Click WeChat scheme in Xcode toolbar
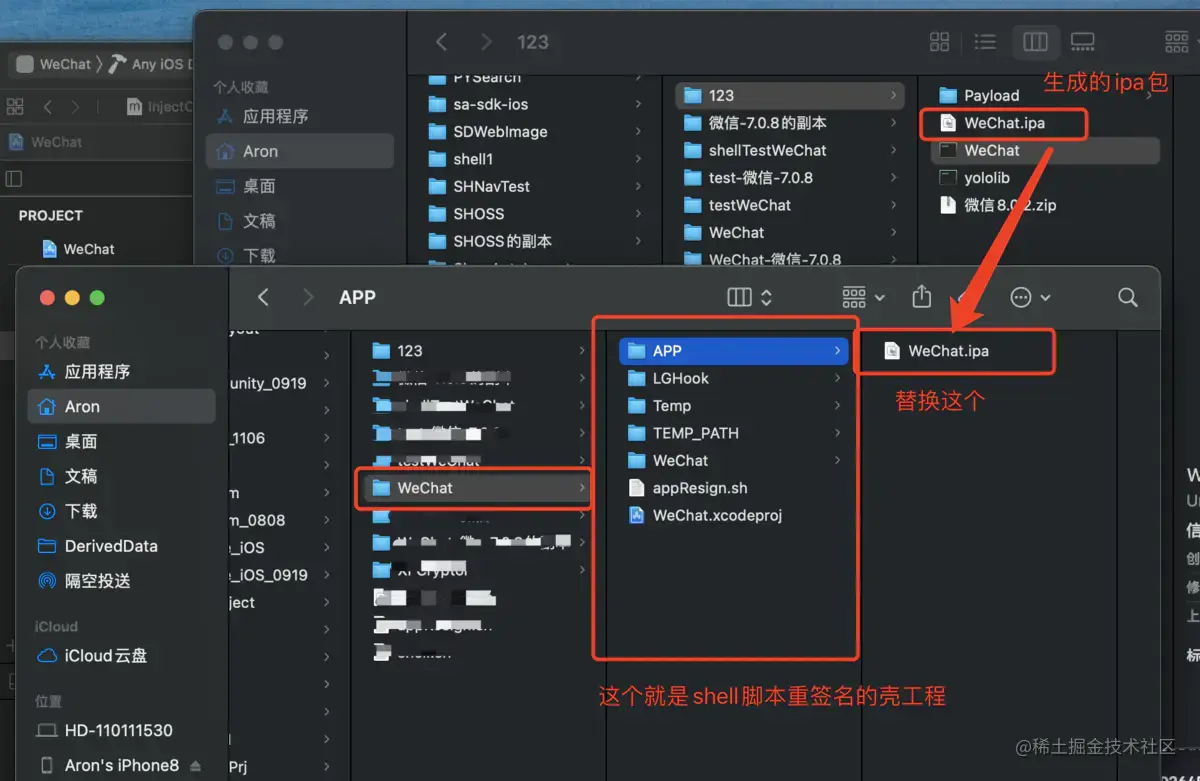Image resolution: width=1200 pixels, height=781 pixels. [54, 64]
